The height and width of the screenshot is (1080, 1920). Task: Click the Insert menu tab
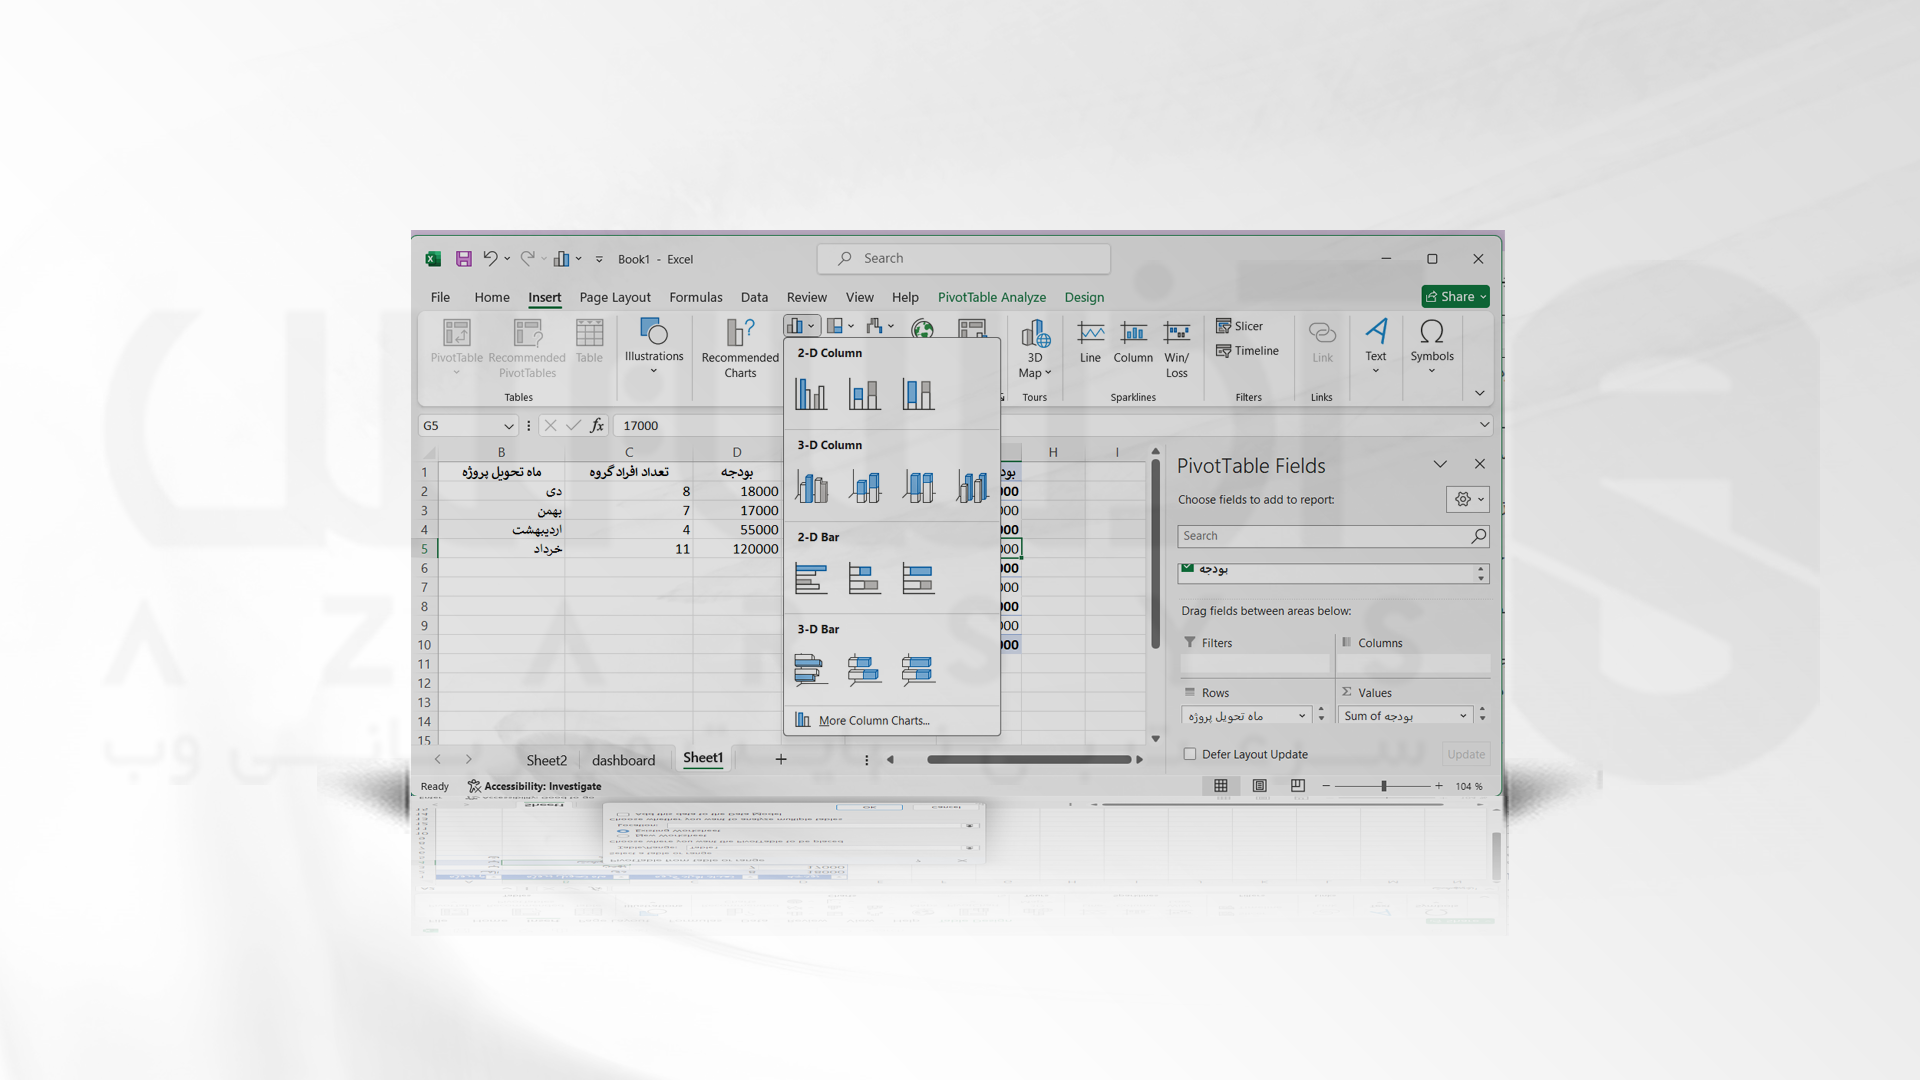tap(543, 297)
